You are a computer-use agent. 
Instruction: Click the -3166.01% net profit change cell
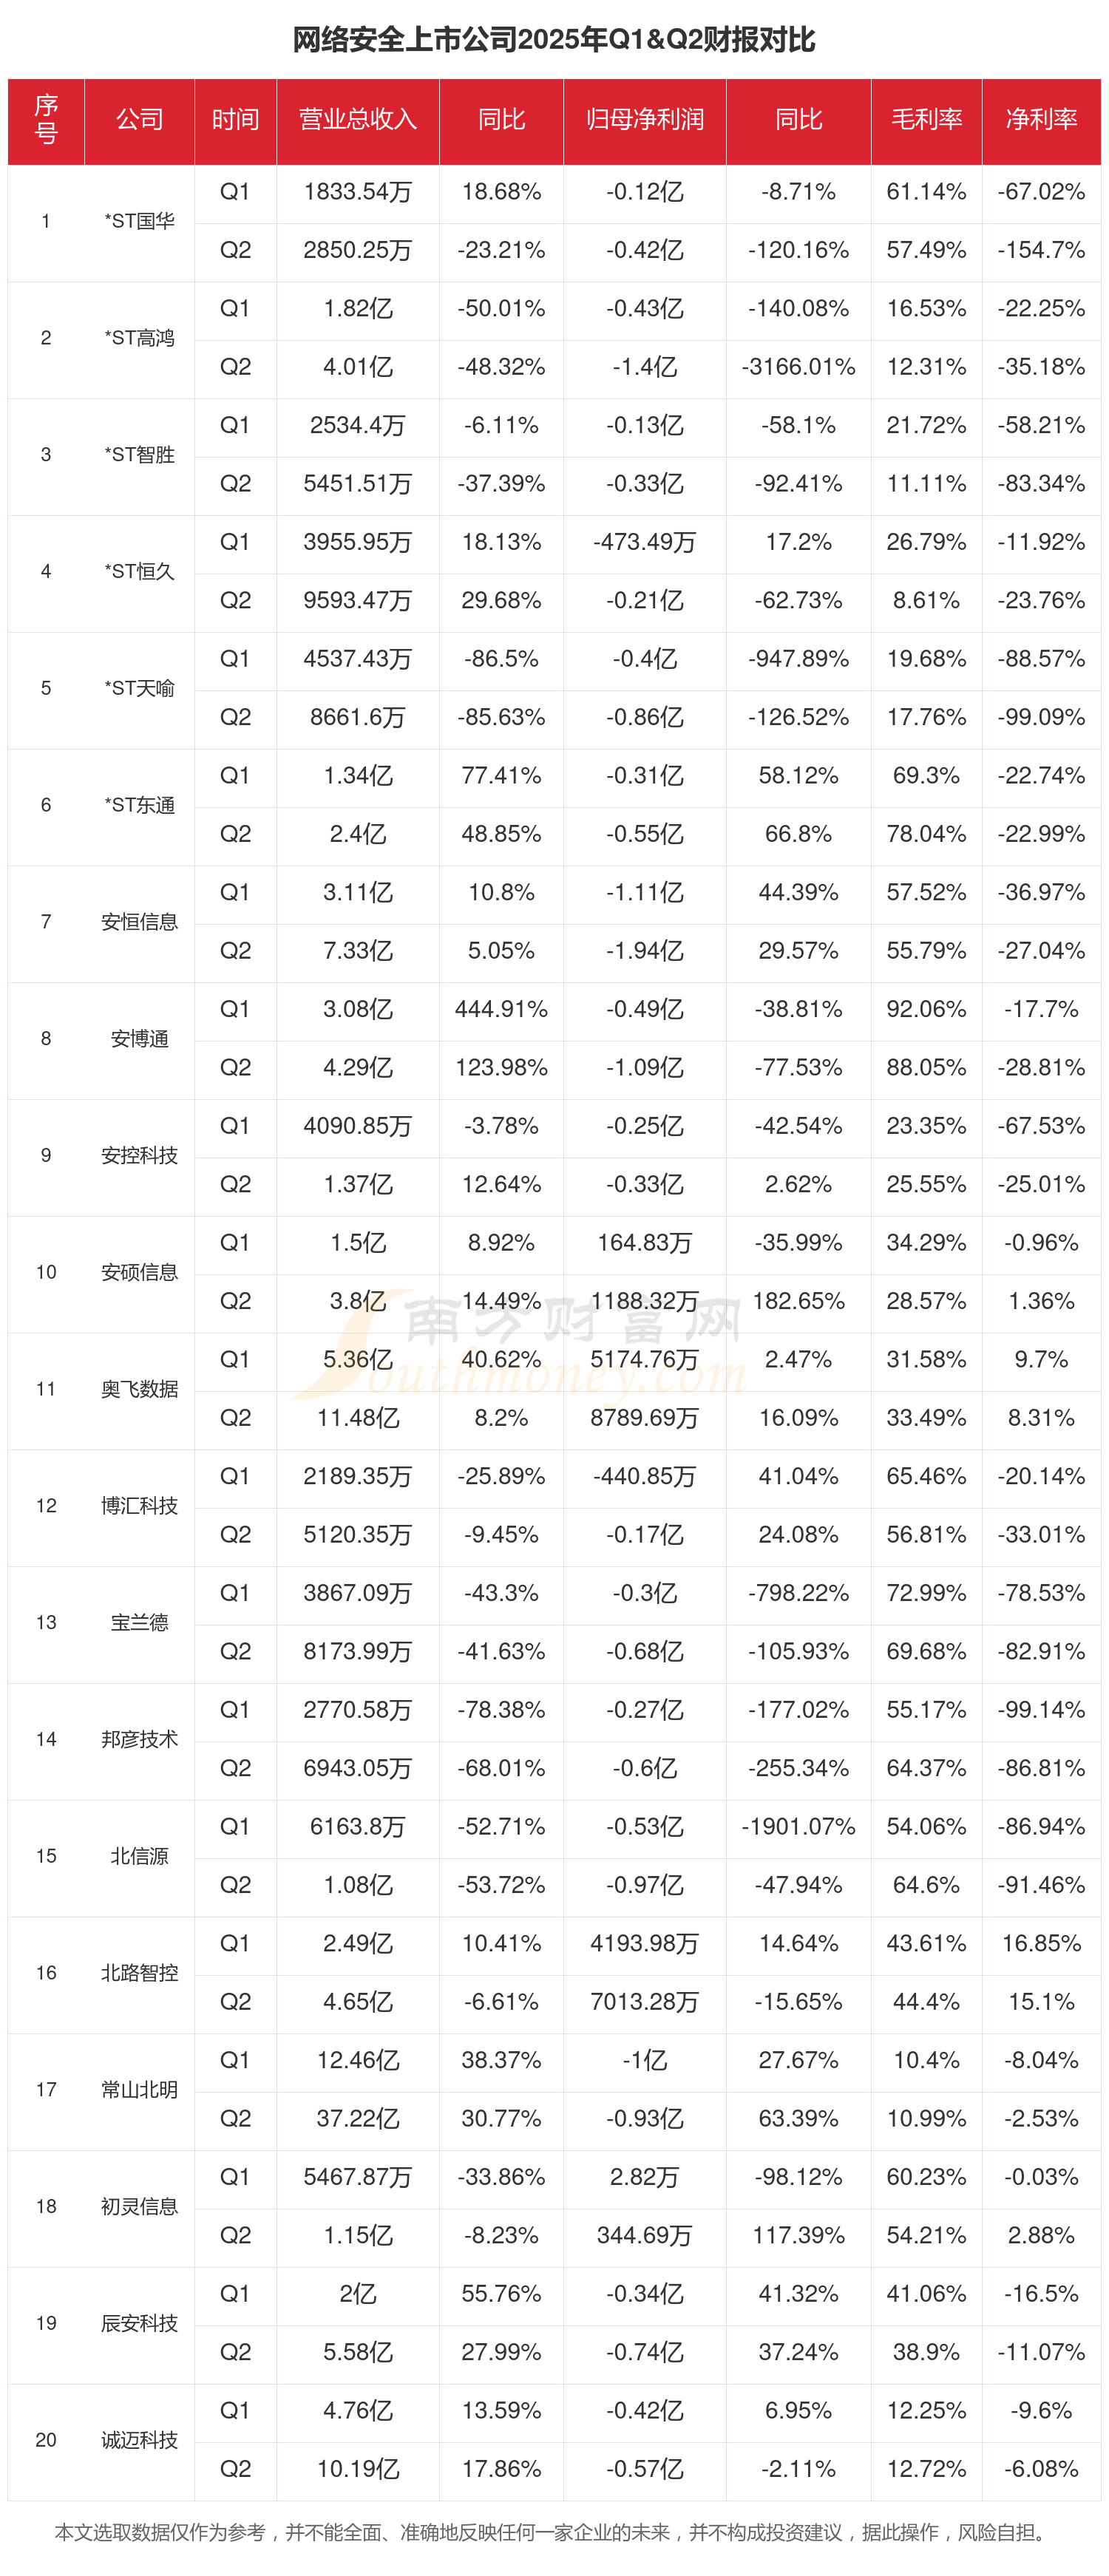coord(798,367)
